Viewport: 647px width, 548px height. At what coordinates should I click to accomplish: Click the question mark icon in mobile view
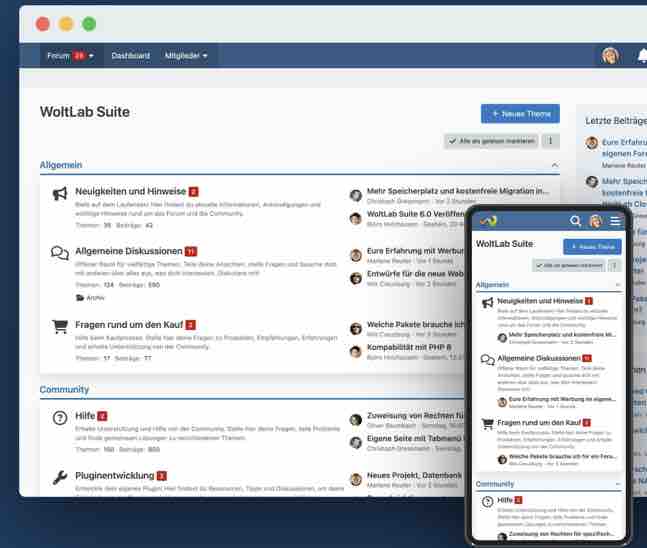487,502
